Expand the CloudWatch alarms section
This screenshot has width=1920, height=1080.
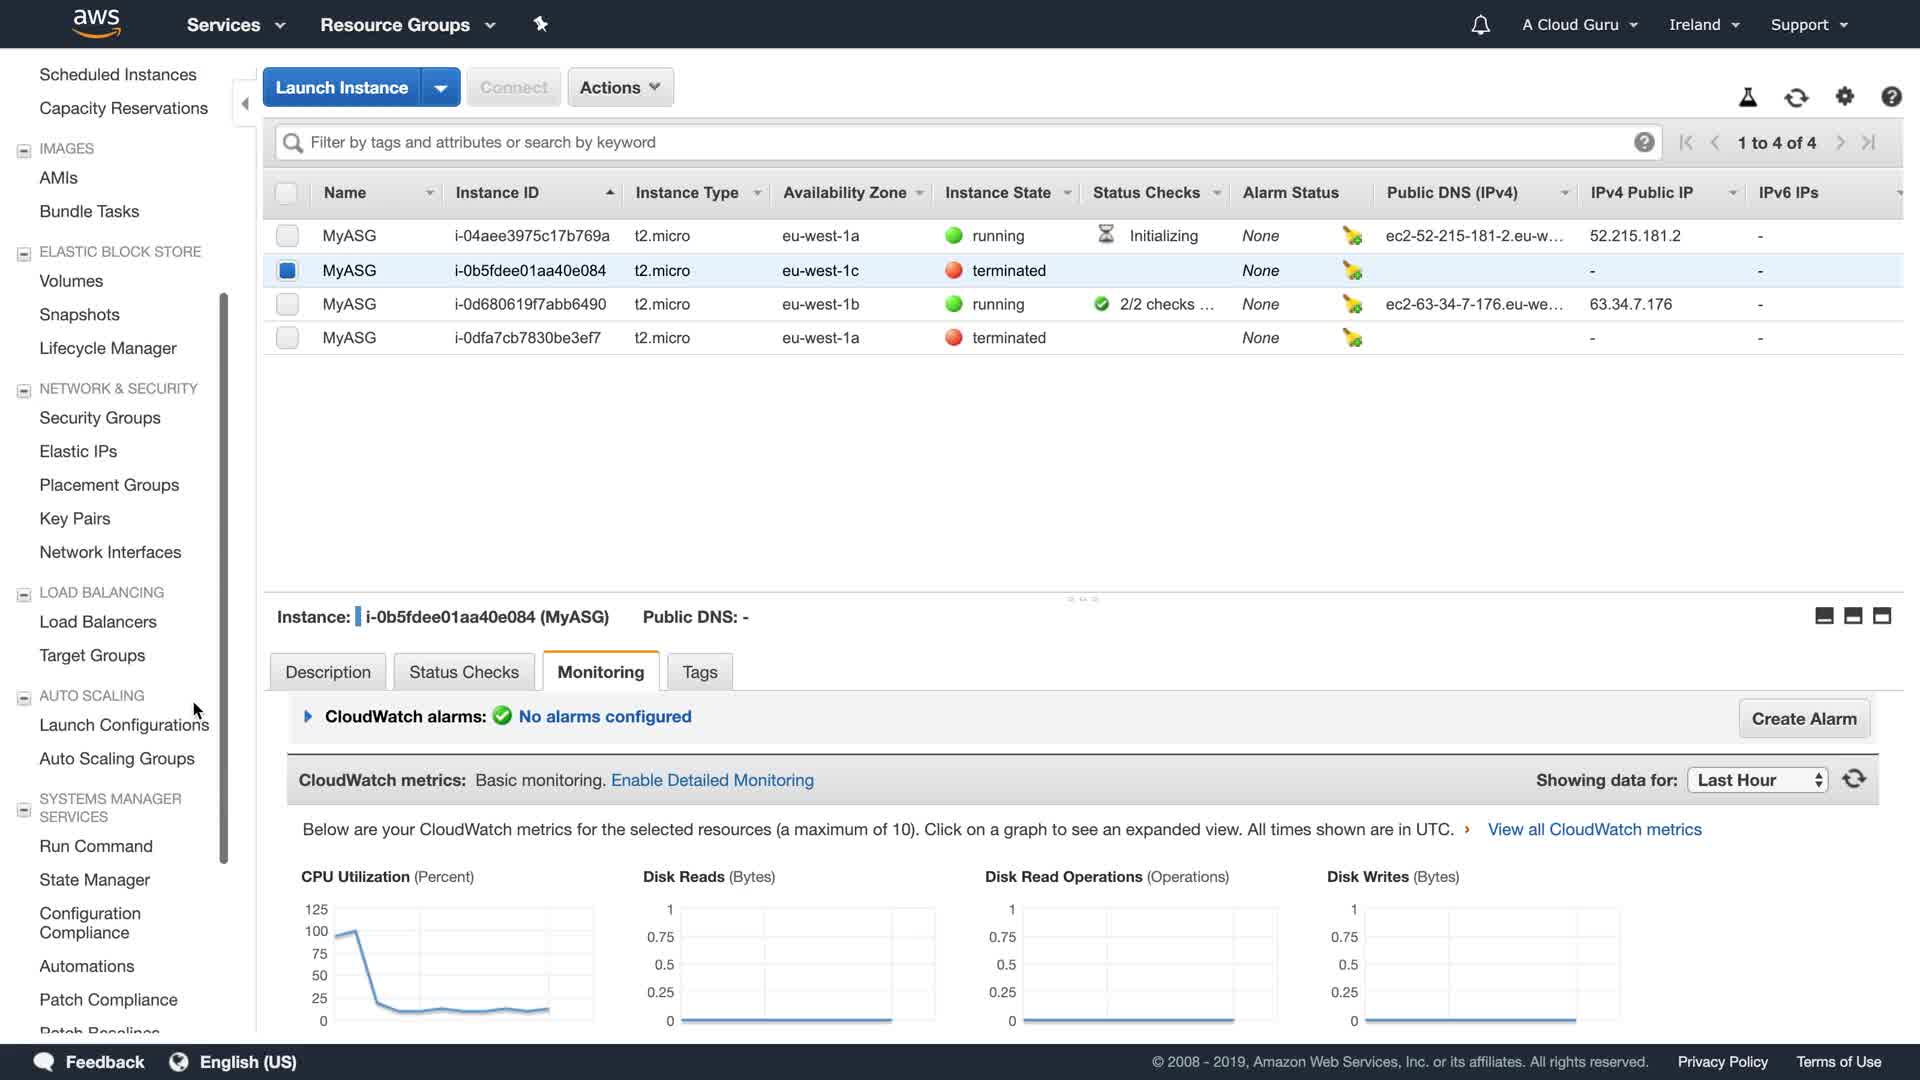click(308, 716)
